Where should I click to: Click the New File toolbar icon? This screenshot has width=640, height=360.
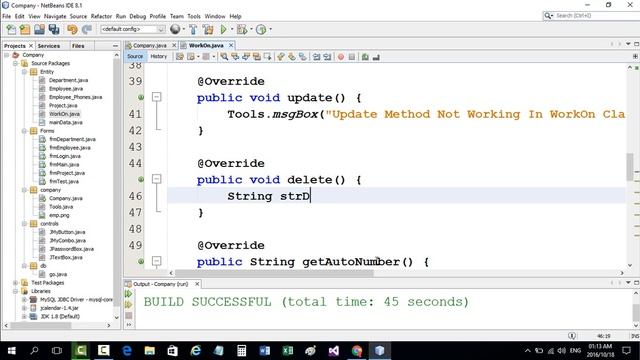[11, 29]
